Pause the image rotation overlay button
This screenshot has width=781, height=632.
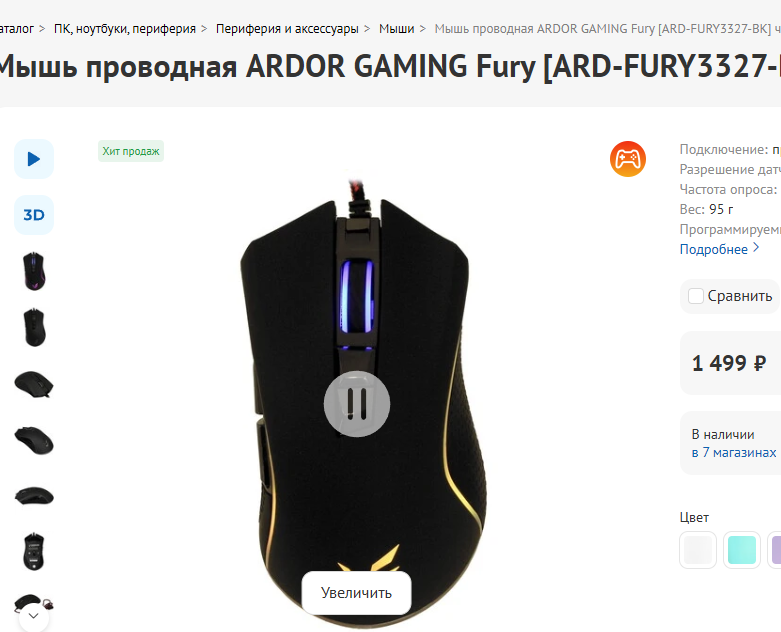click(357, 404)
